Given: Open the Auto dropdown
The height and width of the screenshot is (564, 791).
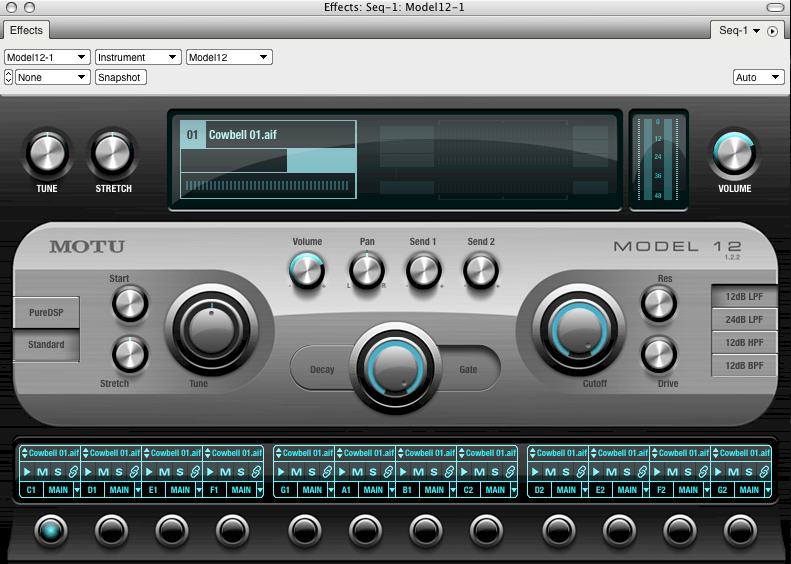Looking at the screenshot, I should click(759, 77).
